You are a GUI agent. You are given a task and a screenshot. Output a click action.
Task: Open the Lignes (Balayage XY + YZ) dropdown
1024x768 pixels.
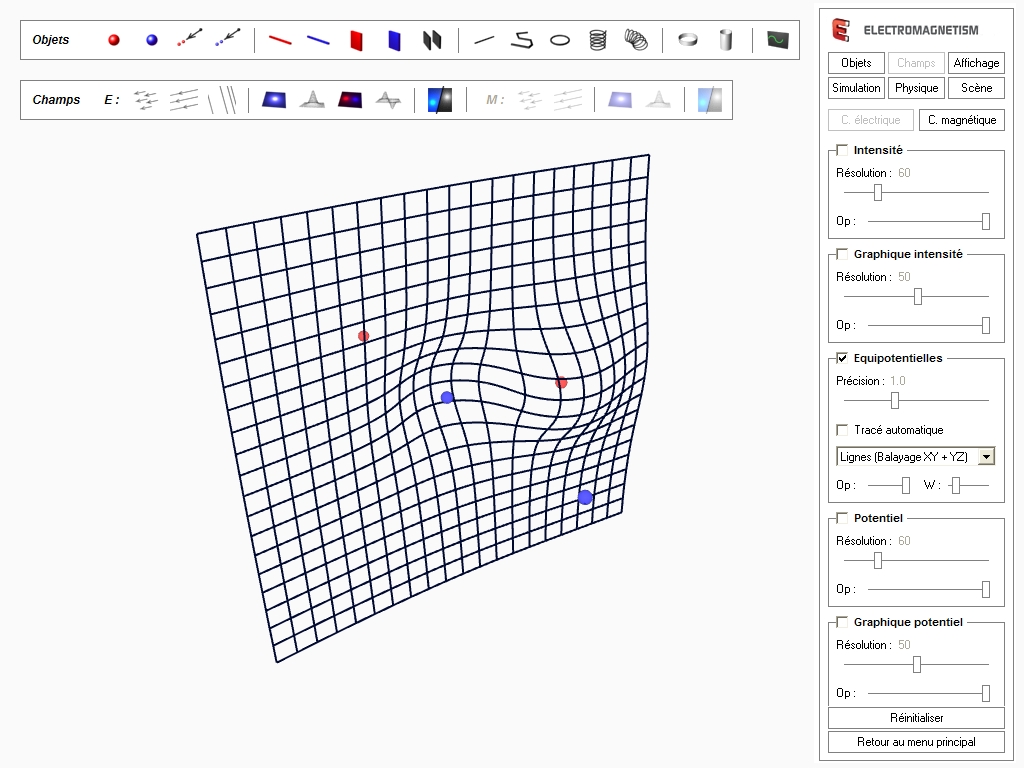986,457
